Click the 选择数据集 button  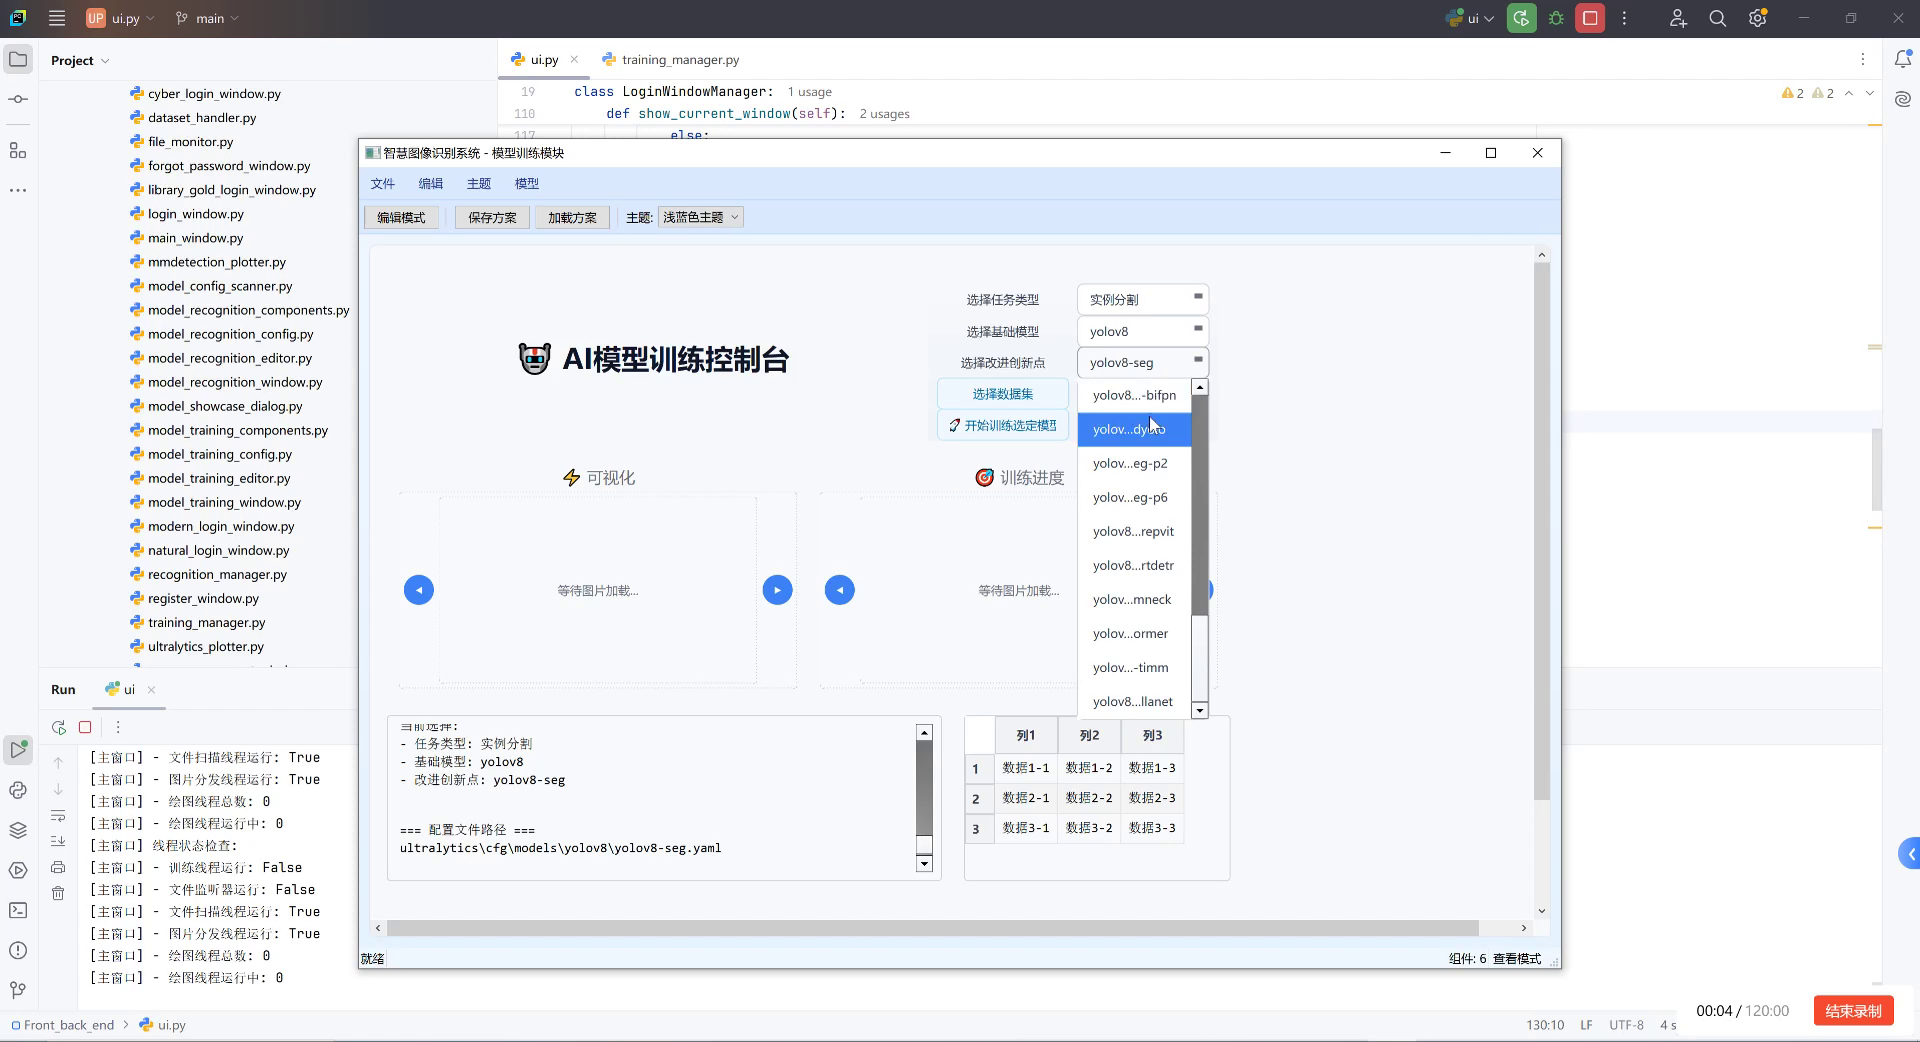point(1002,394)
